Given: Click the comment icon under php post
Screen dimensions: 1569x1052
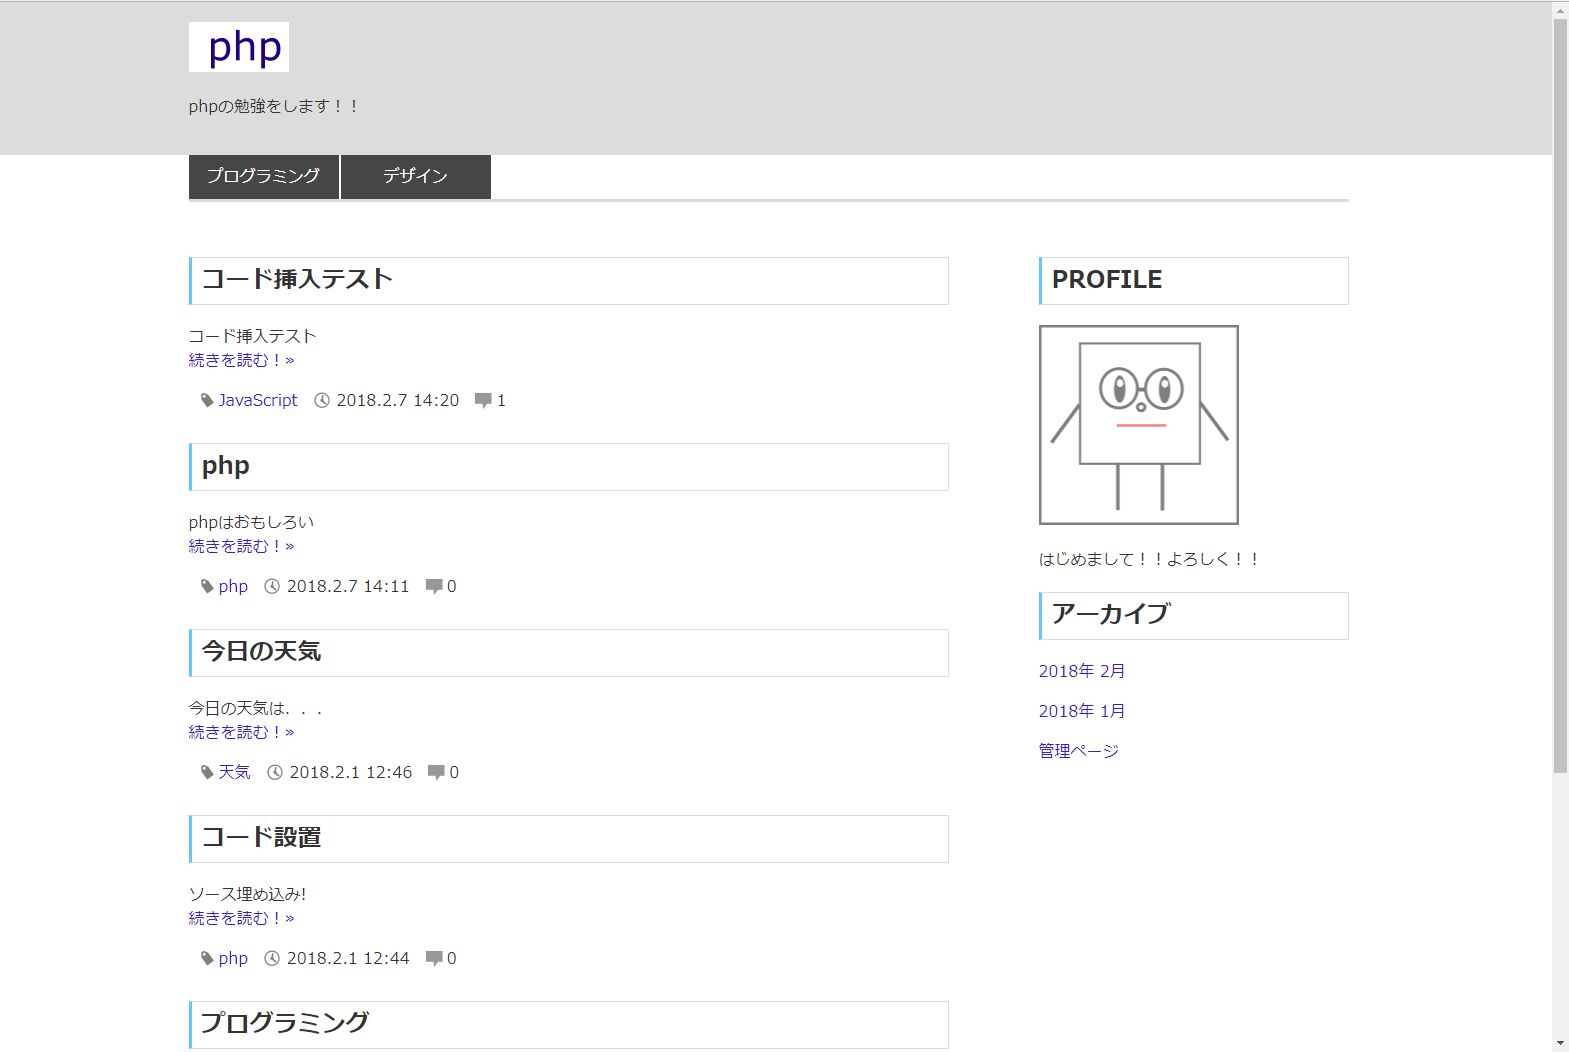Looking at the screenshot, I should (434, 586).
